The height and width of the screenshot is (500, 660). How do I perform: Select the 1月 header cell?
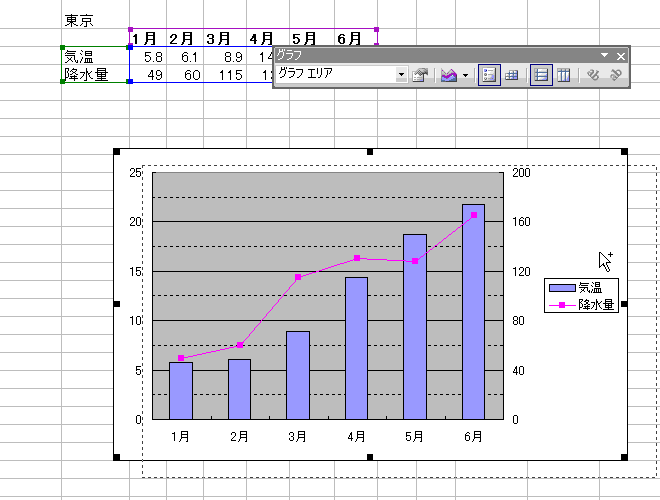[x=148, y=38]
